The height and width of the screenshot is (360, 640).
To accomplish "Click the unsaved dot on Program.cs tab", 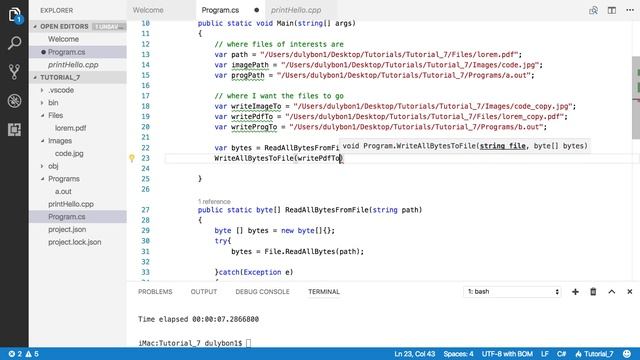I will 256,10.
